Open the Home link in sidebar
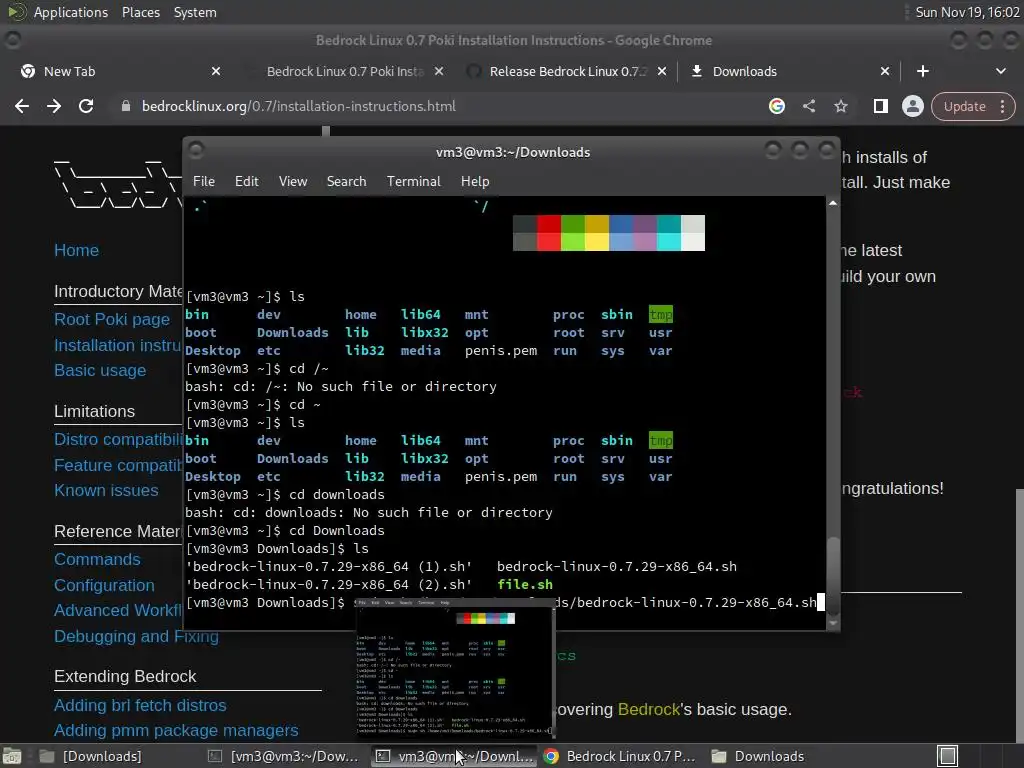The height and width of the screenshot is (768, 1024). pyautogui.click(x=76, y=251)
